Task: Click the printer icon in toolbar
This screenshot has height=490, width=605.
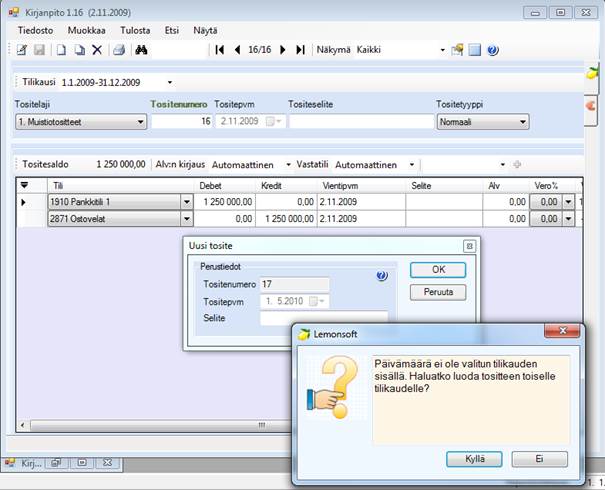Action: (119, 50)
